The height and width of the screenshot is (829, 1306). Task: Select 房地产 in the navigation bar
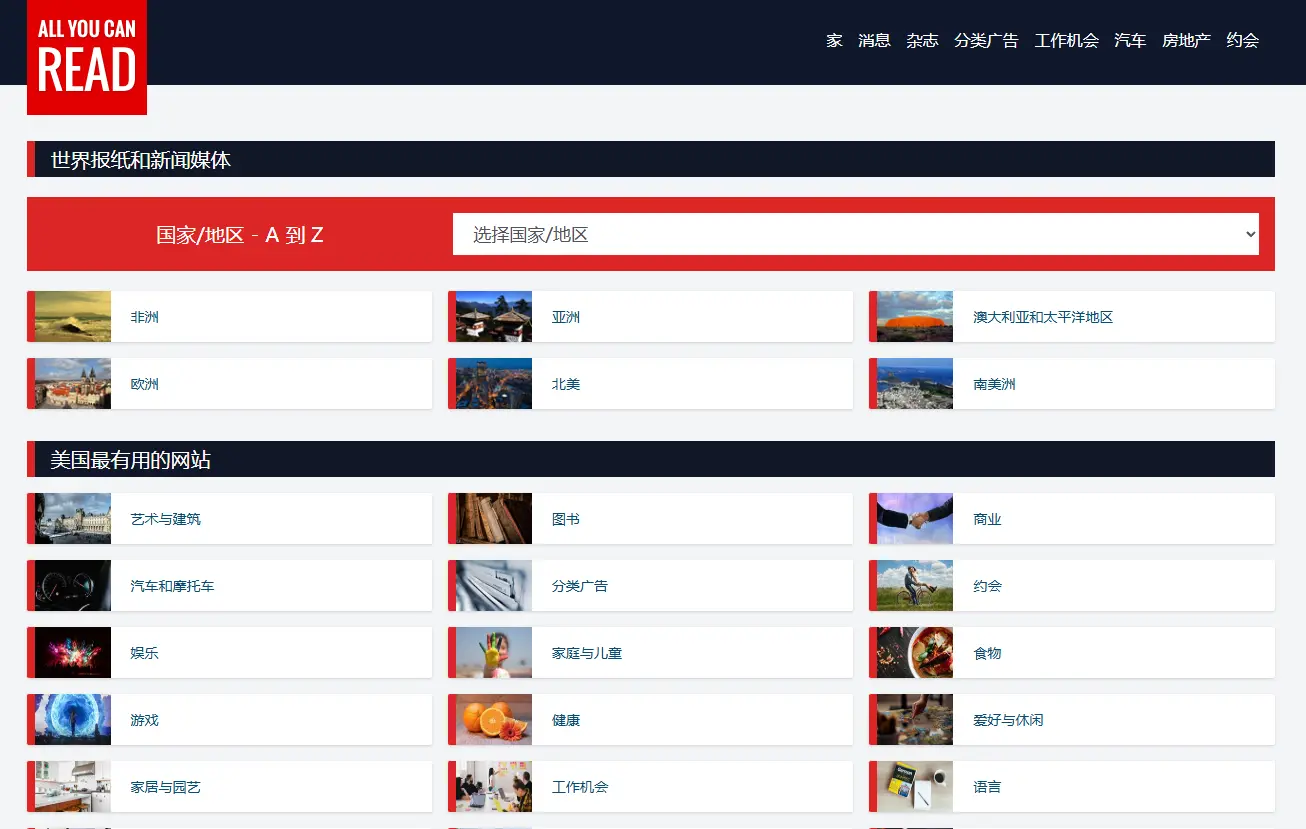(x=1186, y=41)
